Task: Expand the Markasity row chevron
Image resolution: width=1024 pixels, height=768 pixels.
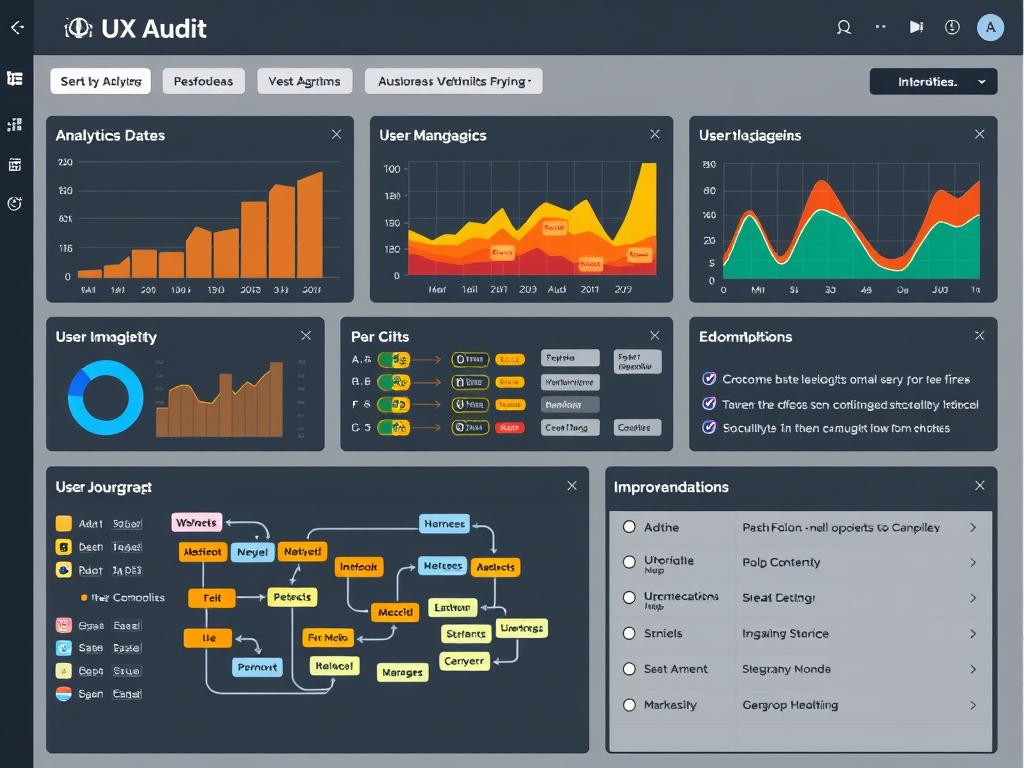Action: 973,705
